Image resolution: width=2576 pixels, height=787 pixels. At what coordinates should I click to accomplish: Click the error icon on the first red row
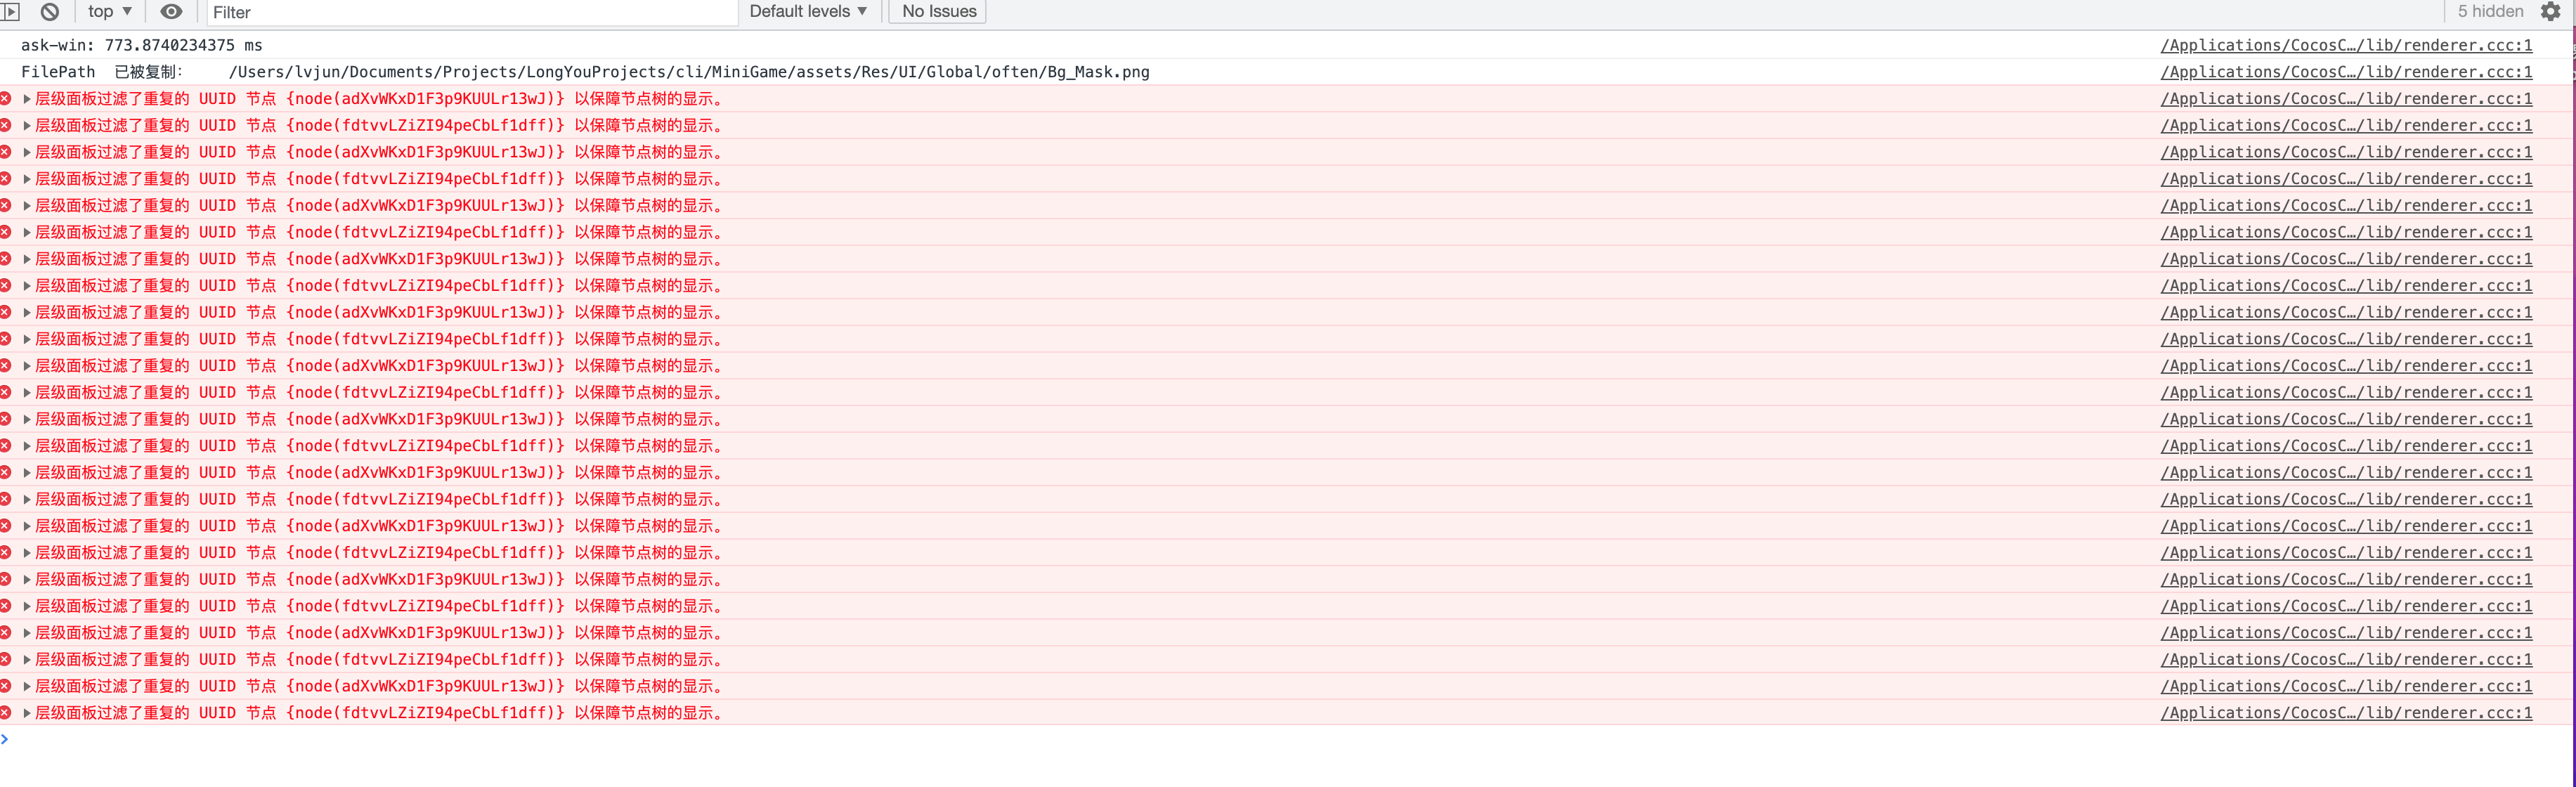tap(6, 98)
